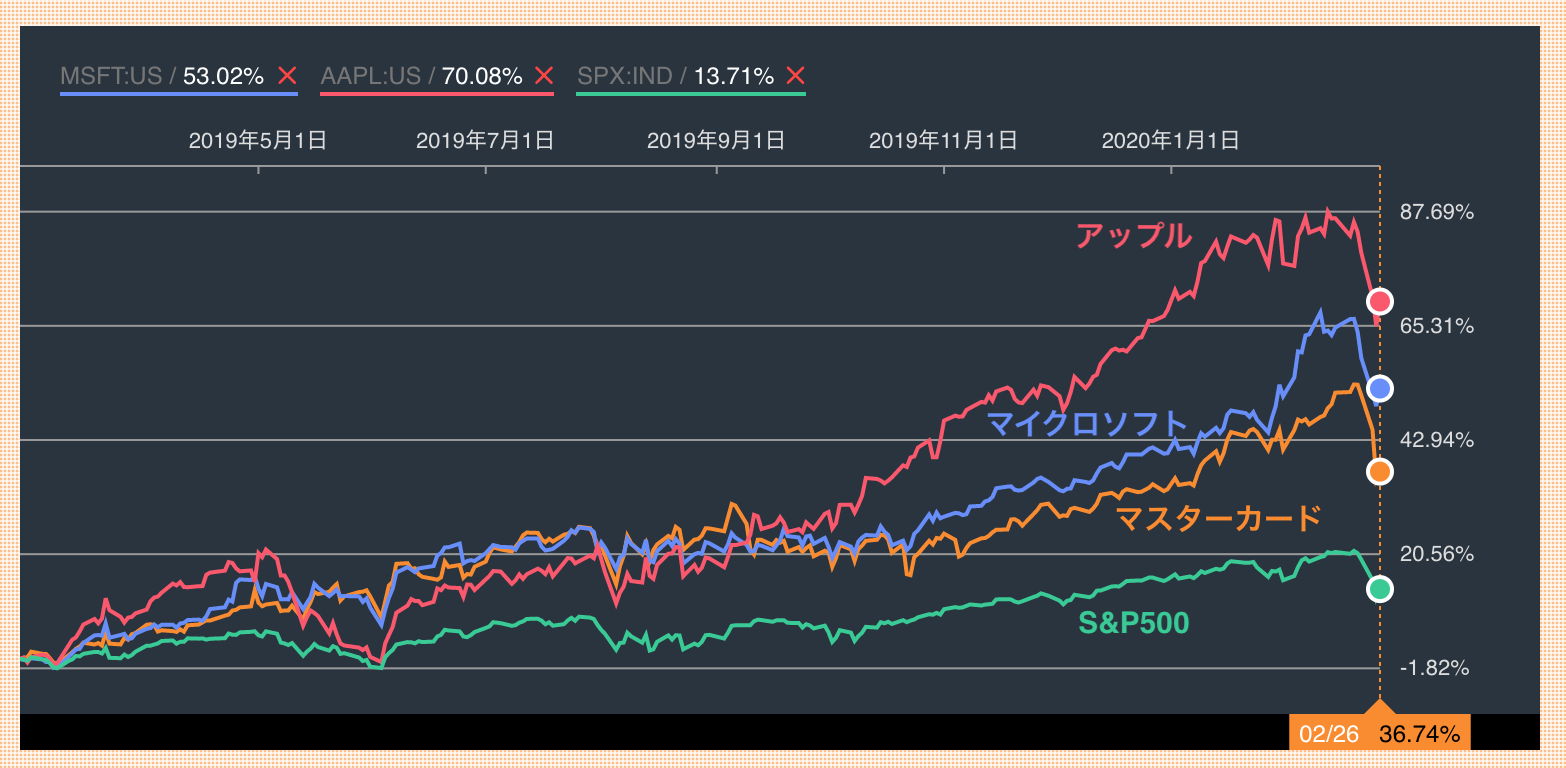Click the 2019年5月1日 axis date label
Screen dimensions: 1566x768
pos(258,141)
